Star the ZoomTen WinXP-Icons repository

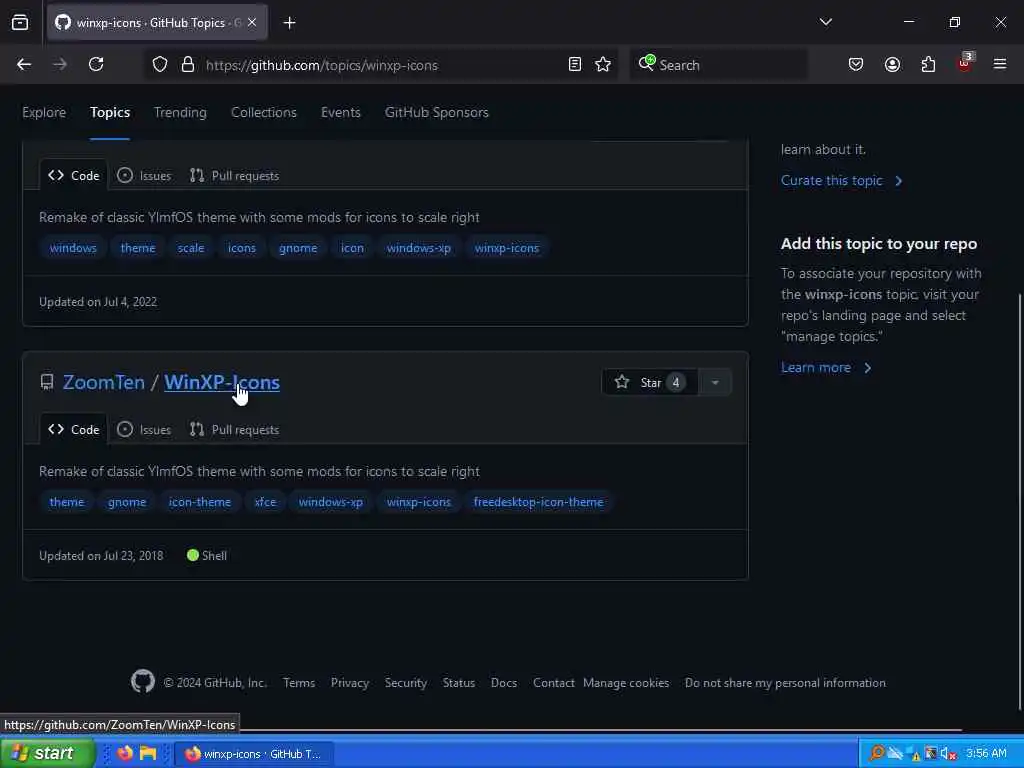pos(649,383)
